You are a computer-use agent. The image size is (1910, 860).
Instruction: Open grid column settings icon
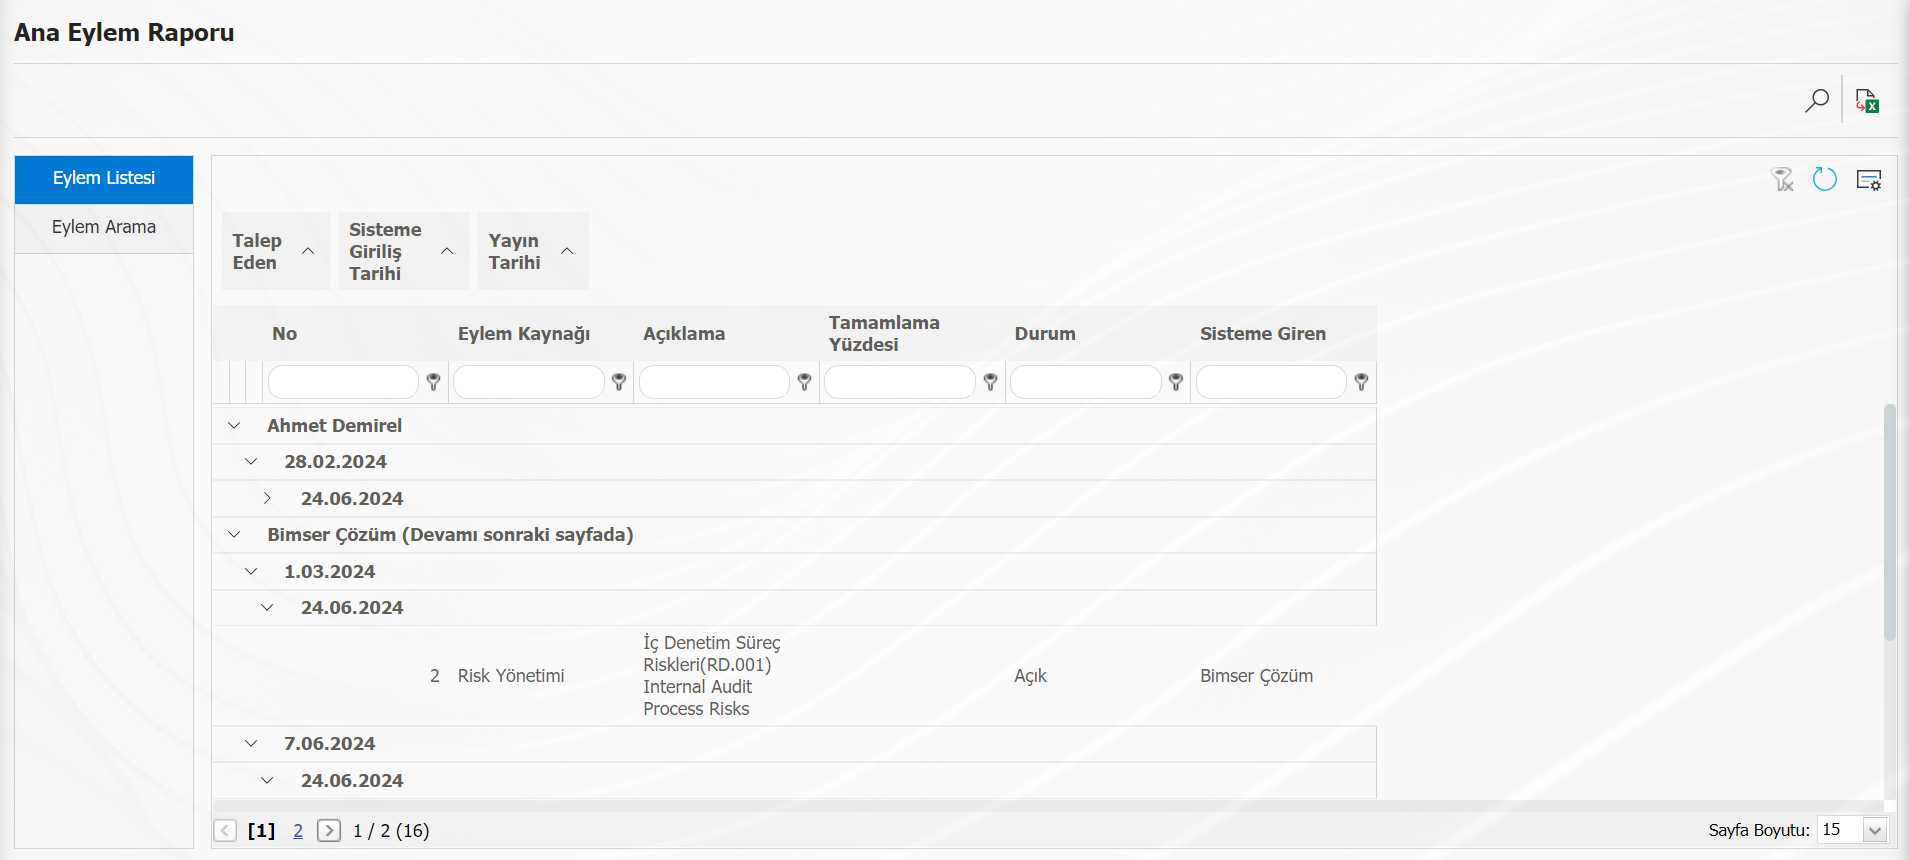(1869, 180)
